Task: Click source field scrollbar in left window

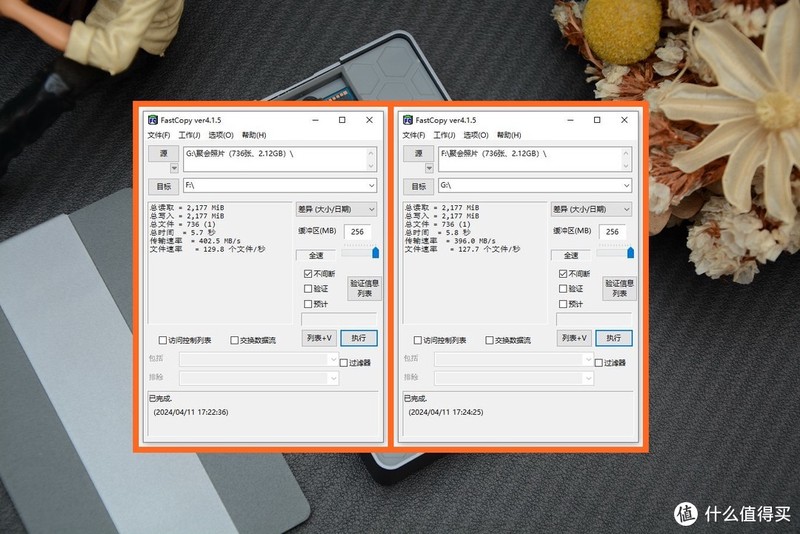Action: coord(371,159)
